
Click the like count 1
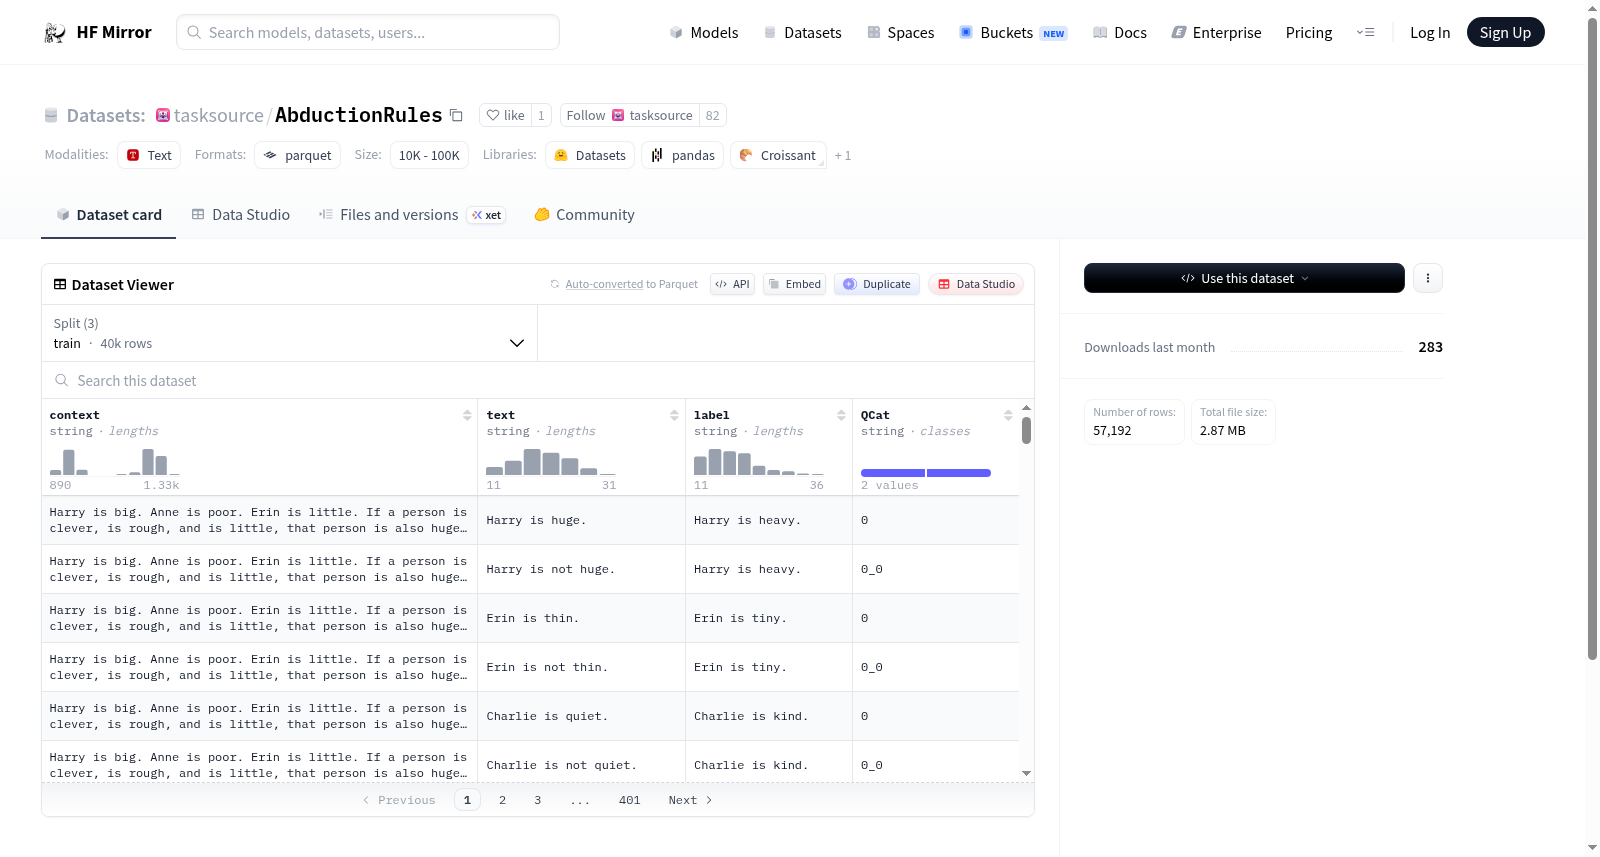point(541,115)
